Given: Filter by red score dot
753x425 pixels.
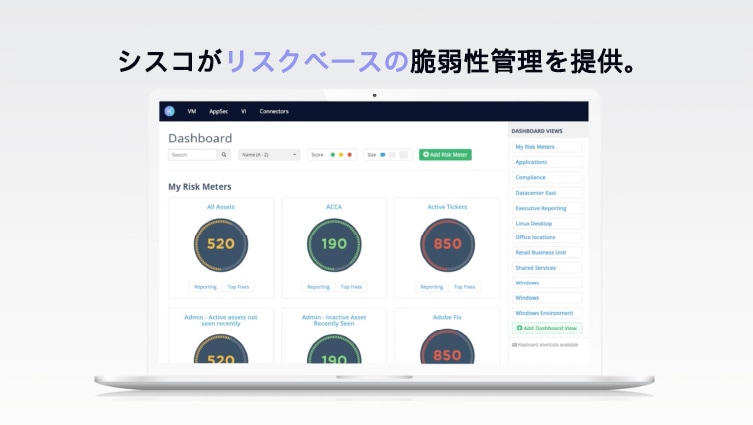Looking at the screenshot, I should click(x=350, y=155).
